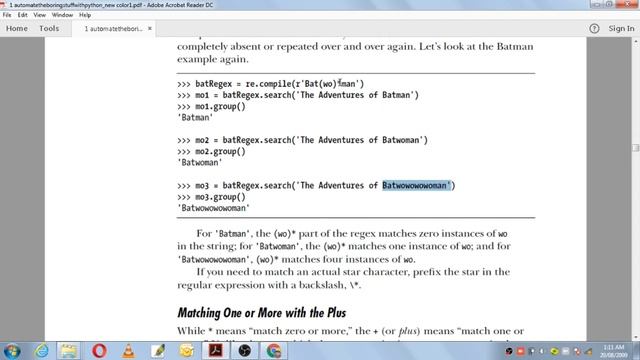Click the black round tray icon

click(x=509, y=351)
